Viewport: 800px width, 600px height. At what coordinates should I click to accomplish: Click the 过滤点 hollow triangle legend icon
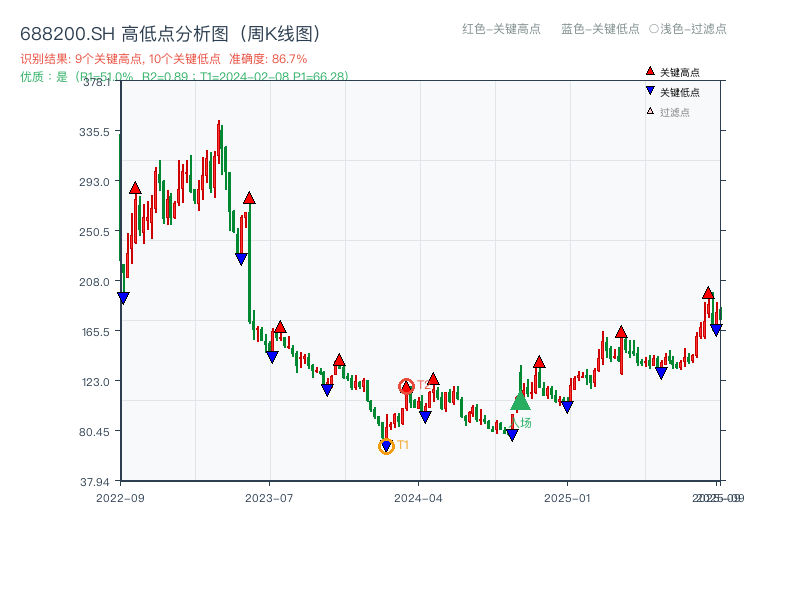(648, 110)
